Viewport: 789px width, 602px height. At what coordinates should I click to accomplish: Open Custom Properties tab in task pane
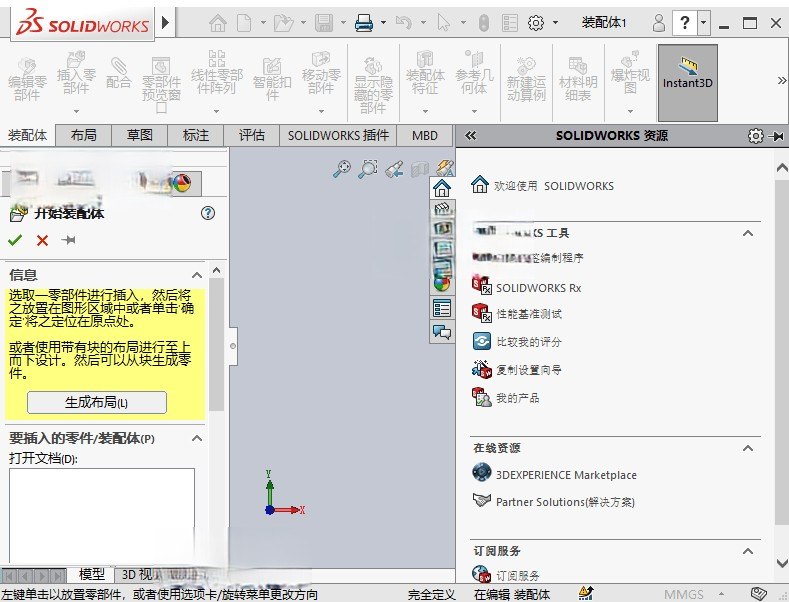[x=442, y=308]
